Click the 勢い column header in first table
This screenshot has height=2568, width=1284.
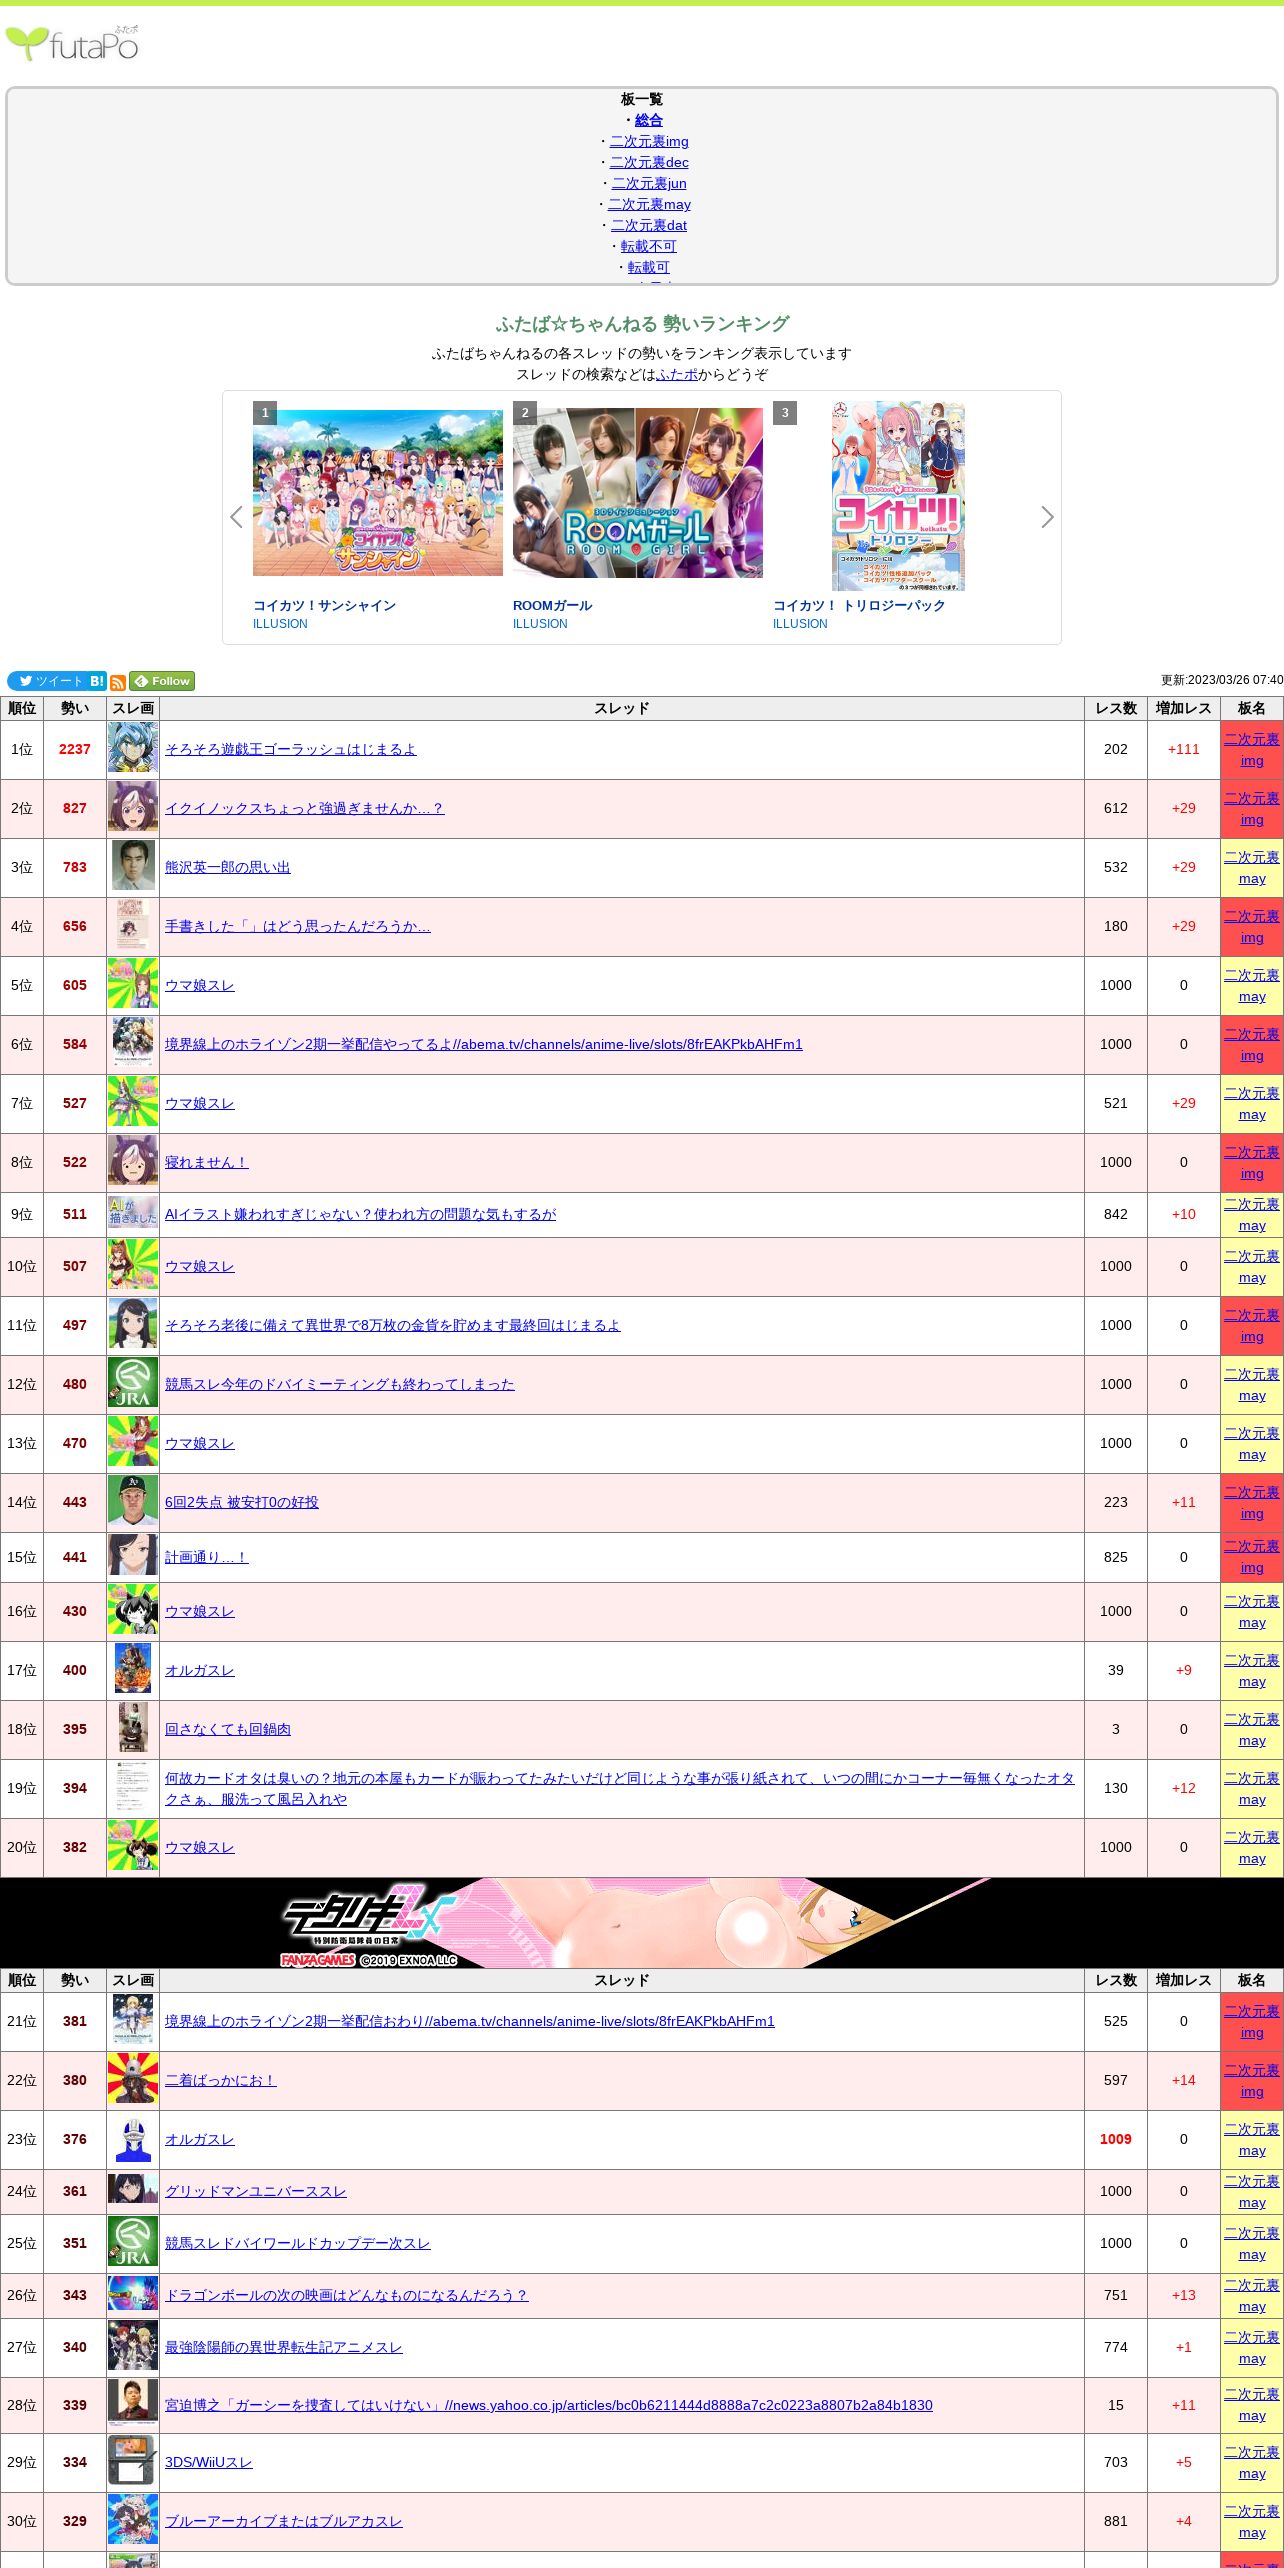click(75, 708)
